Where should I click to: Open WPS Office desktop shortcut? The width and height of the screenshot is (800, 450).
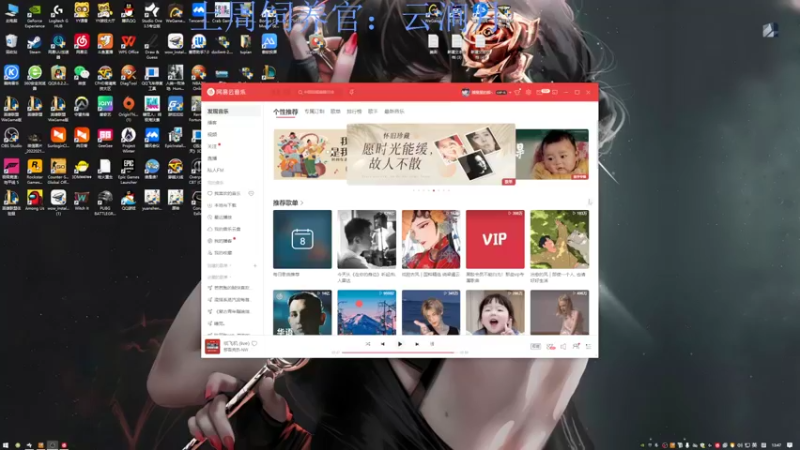pos(129,44)
